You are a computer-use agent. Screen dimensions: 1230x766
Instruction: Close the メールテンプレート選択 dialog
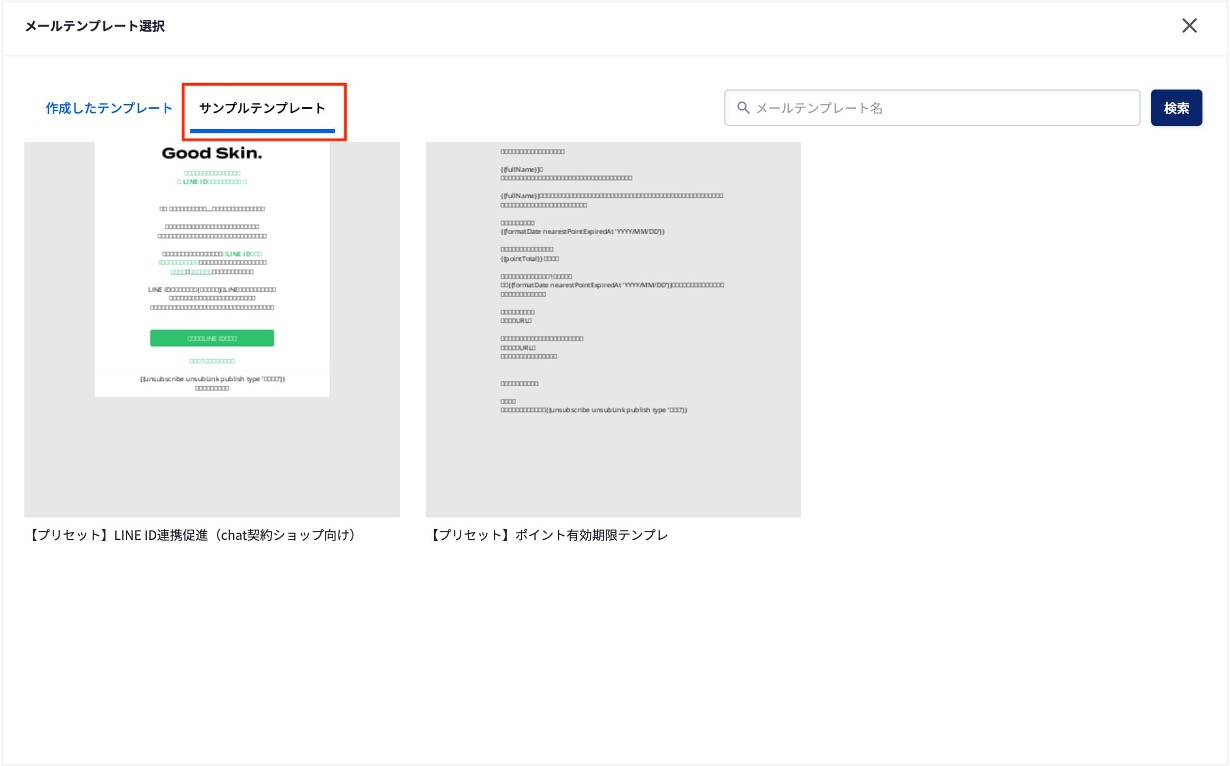pyautogui.click(x=1189, y=26)
